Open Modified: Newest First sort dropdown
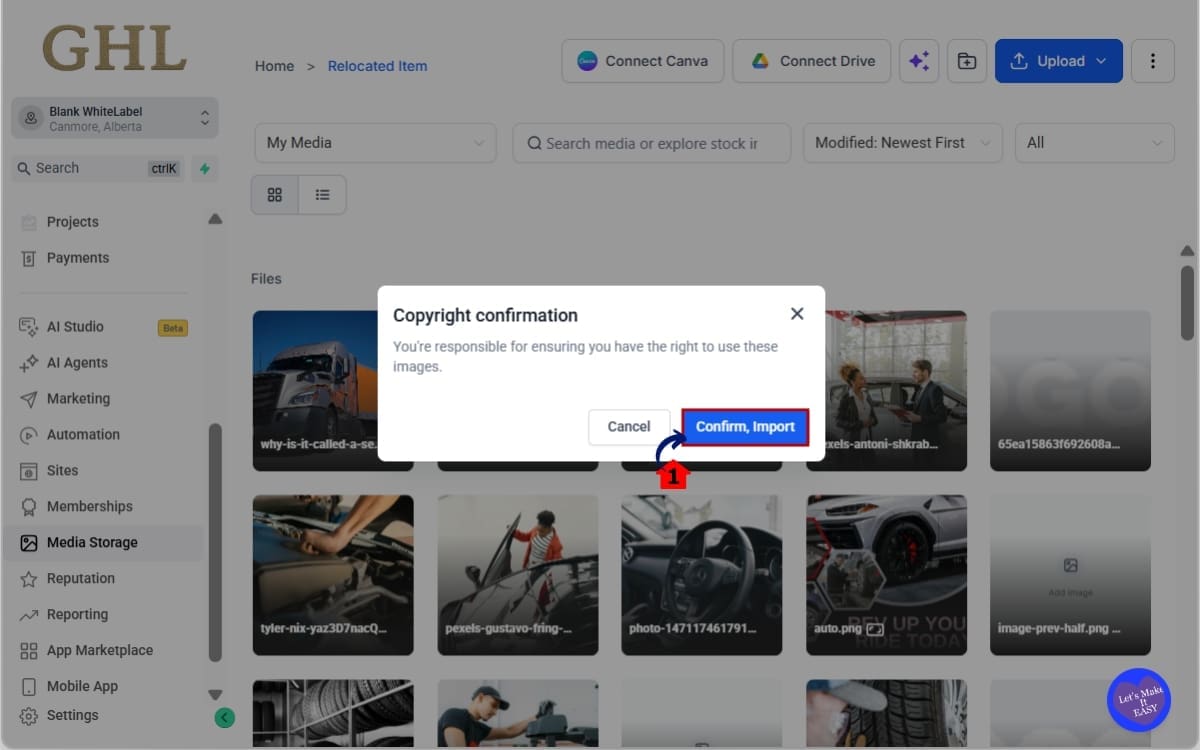The image size is (1200, 750). [903, 143]
